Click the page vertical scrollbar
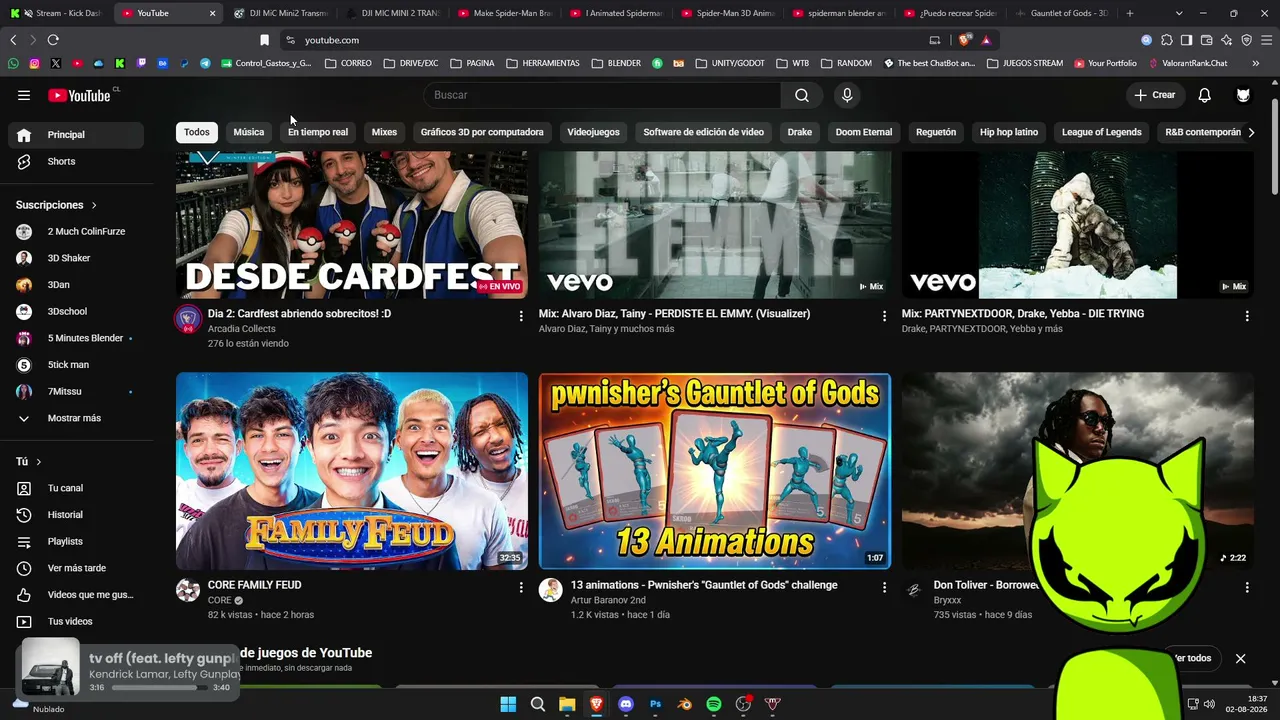1280x720 pixels. (1274, 147)
